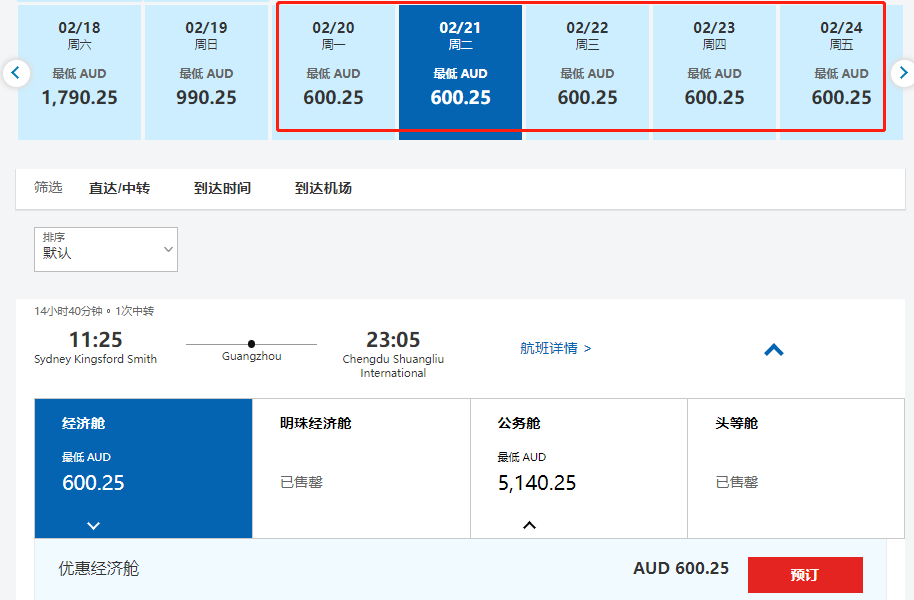Select the 02/19 Sunday date tab
Viewport: 914px width, 600px height.
point(206,70)
